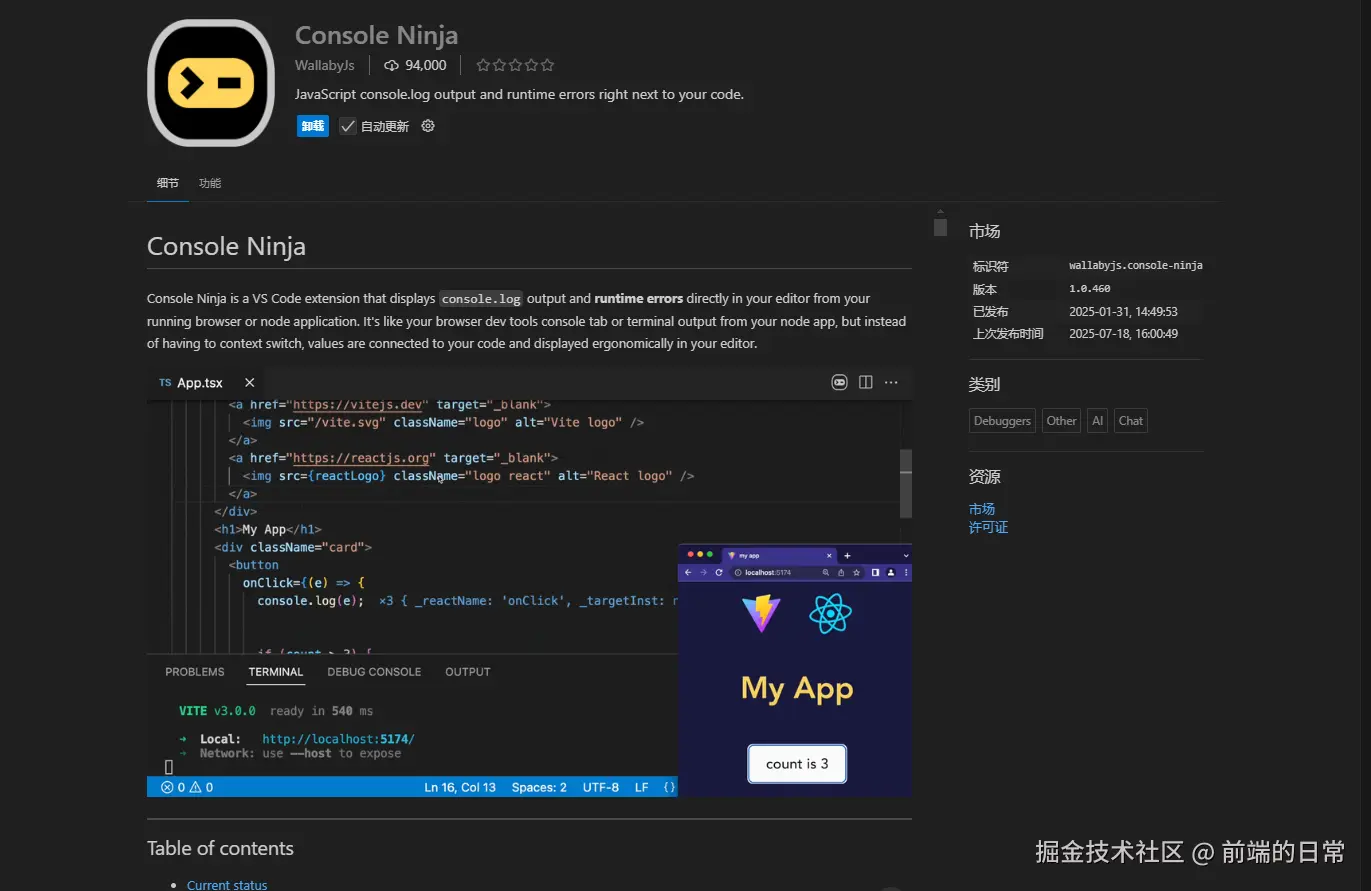Click the published date 2025-01-31, 14:49:53
Viewport: 1371px width, 891px height.
coord(1123,312)
